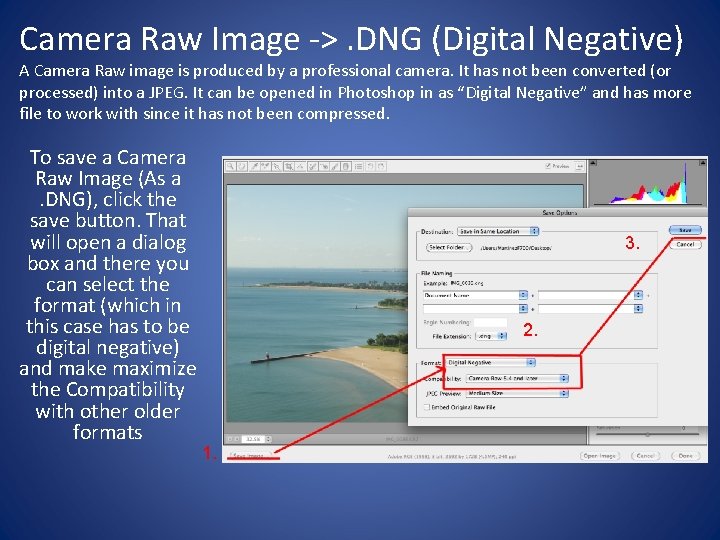Select the Adjustment Brush tool
720x540 pixels.
point(335,166)
